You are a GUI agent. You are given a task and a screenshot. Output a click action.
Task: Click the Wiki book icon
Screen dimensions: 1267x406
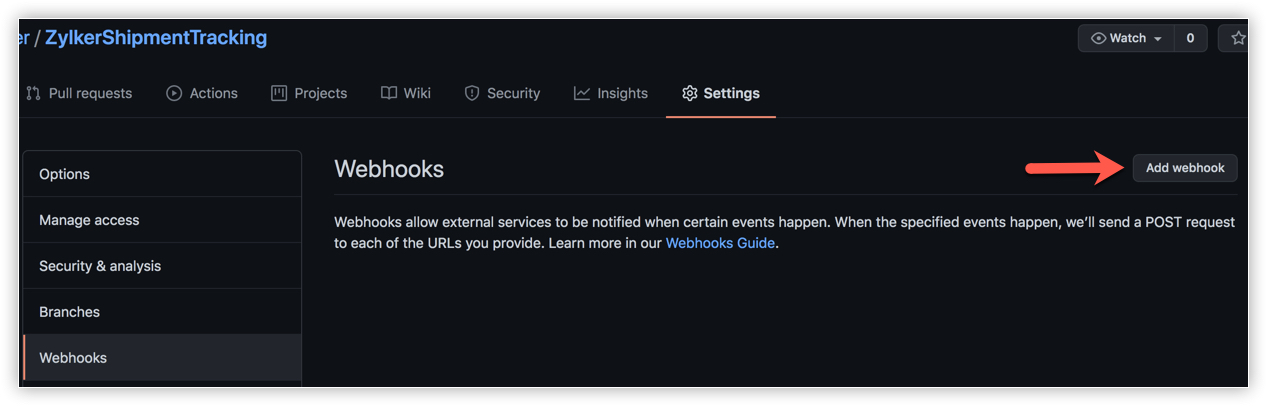click(x=389, y=93)
